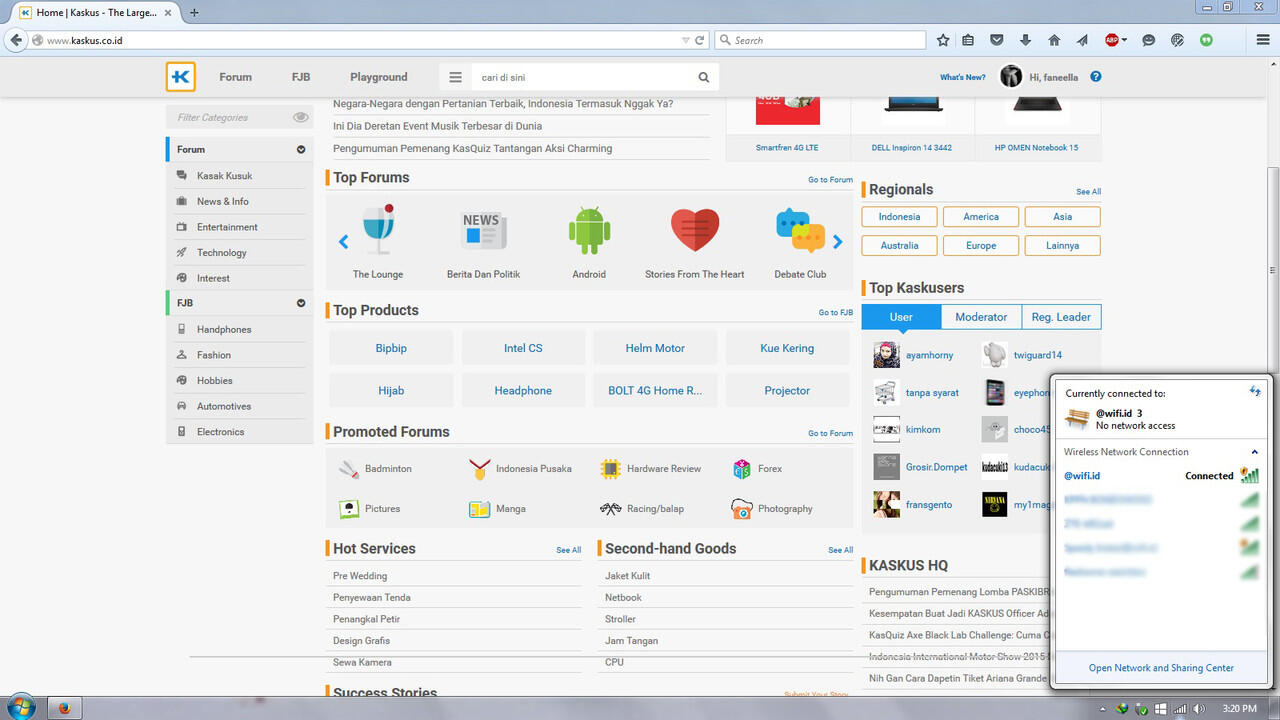
Task: Switch to the Moderator tab
Action: 981,317
